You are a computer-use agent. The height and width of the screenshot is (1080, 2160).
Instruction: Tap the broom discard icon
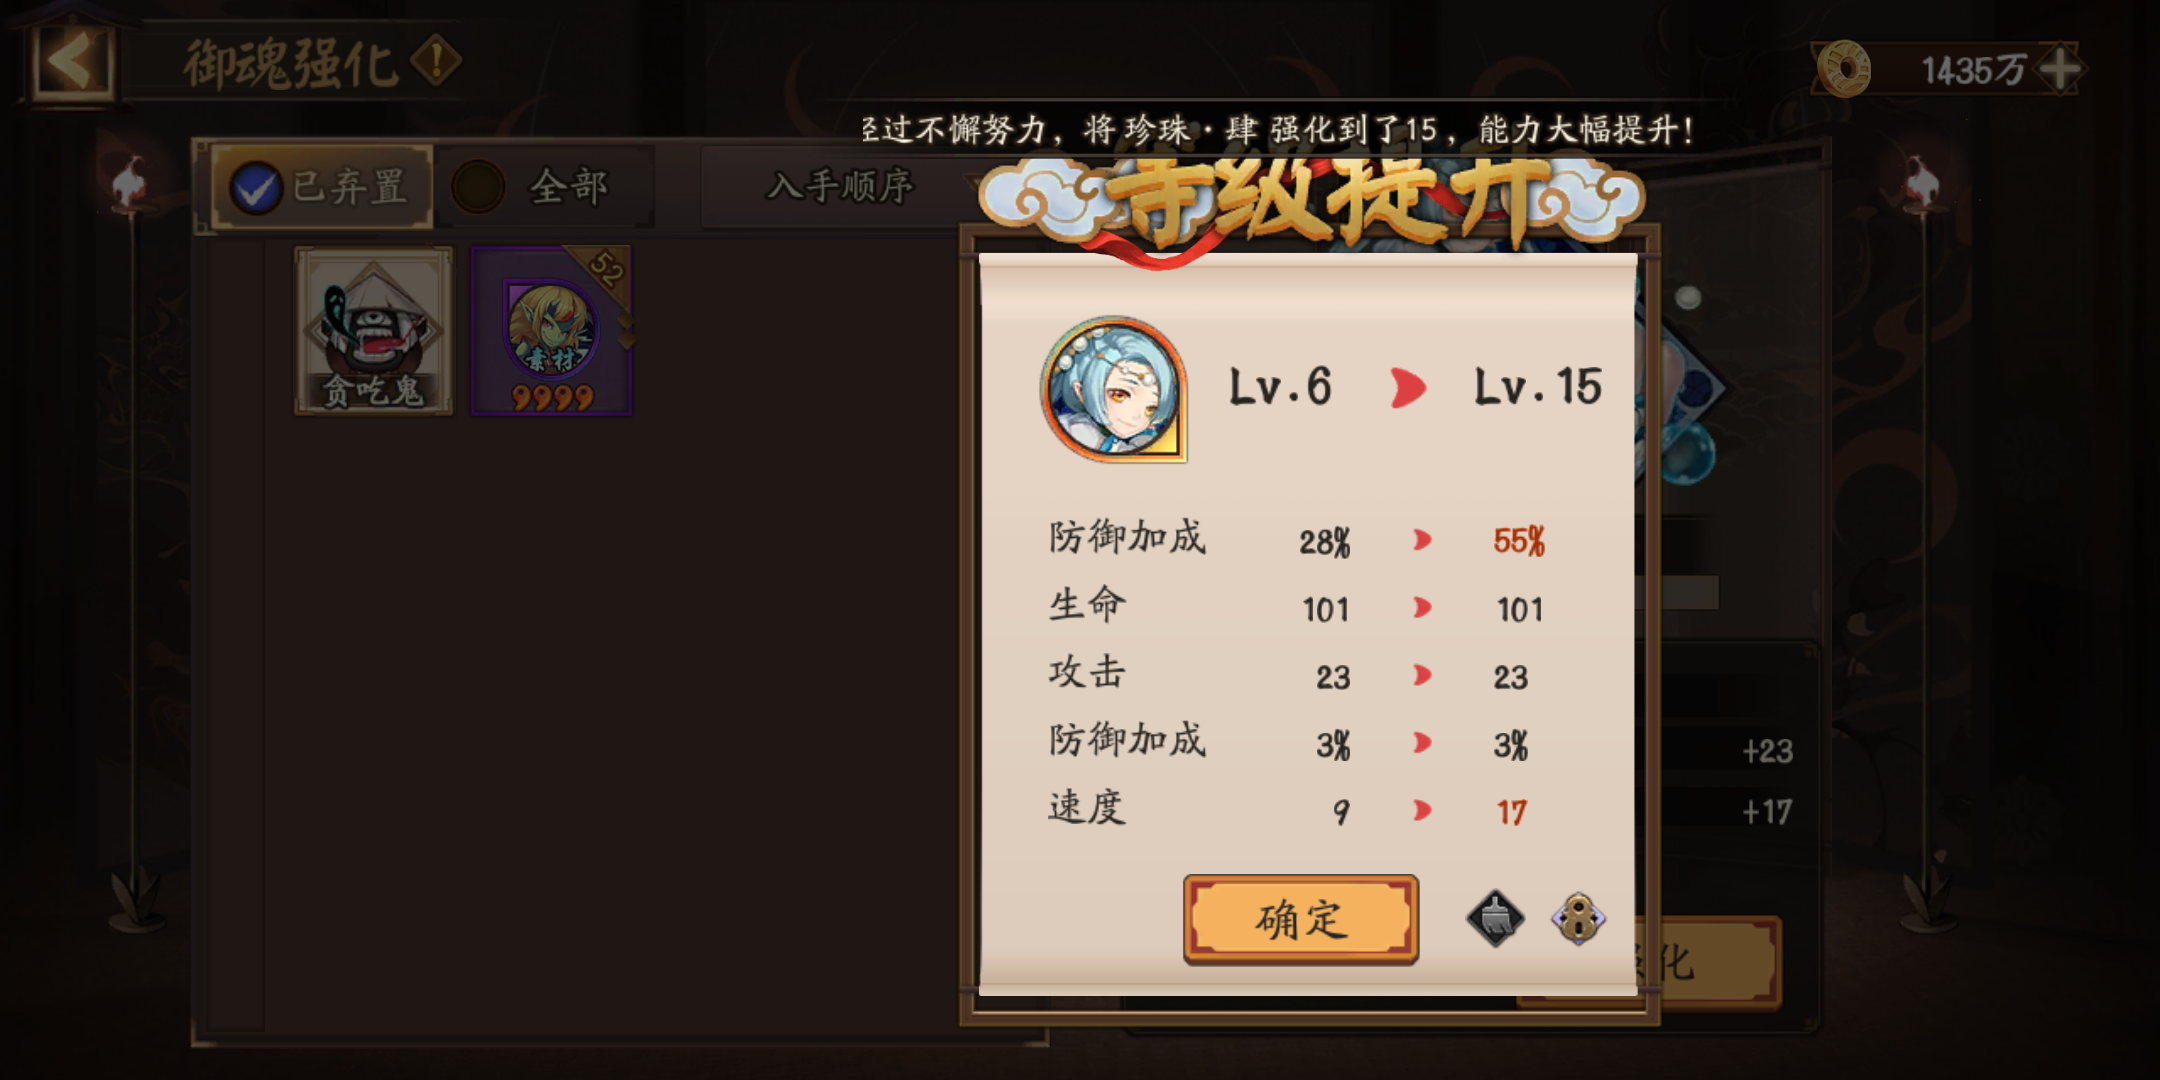(x=1495, y=918)
